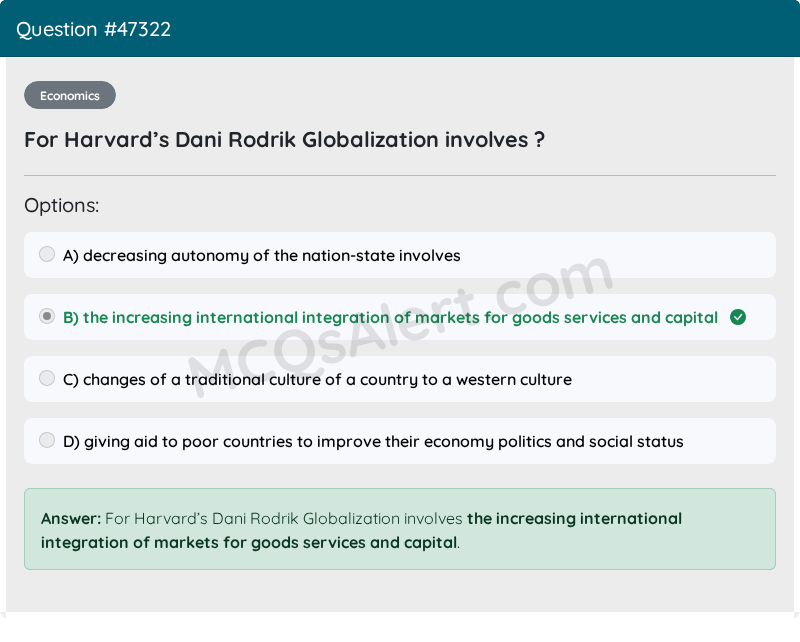This screenshot has height=642, width=800.
Task: Select radio button for option D
Action: click(47, 440)
